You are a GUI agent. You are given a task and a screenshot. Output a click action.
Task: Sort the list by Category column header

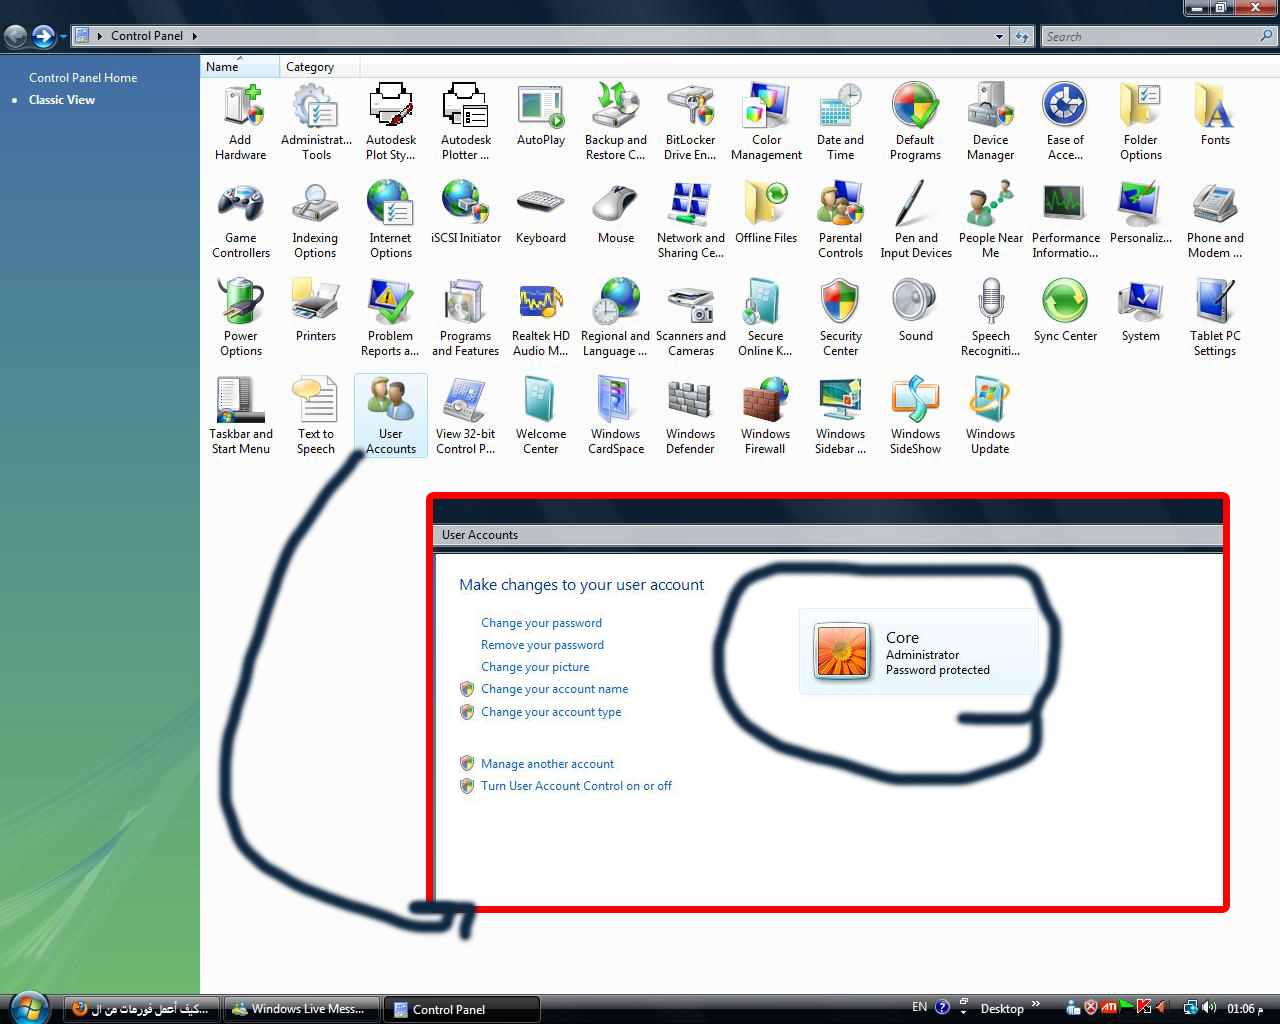[319, 67]
